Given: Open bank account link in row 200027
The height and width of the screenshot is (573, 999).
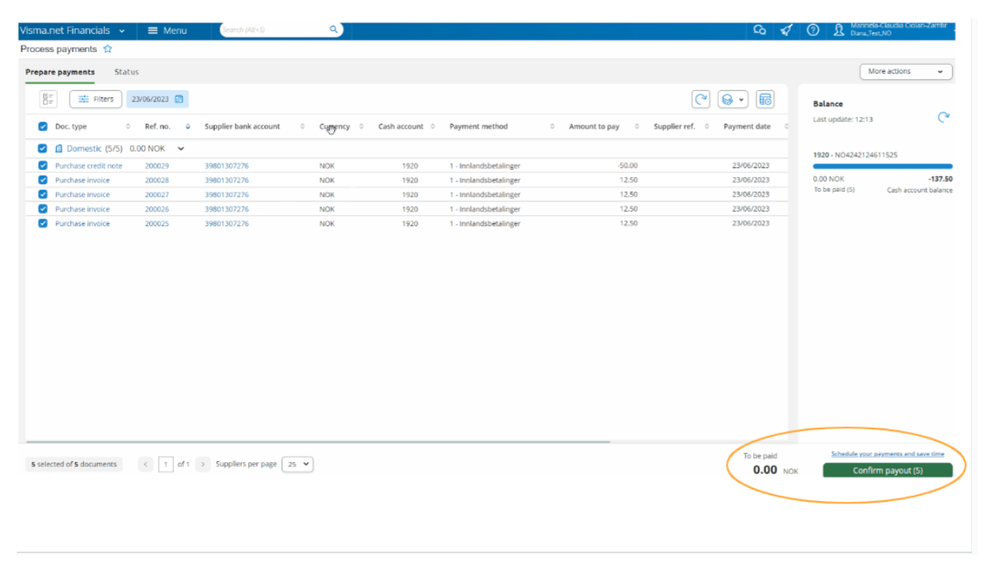Looking at the screenshot, I should 227,194.
